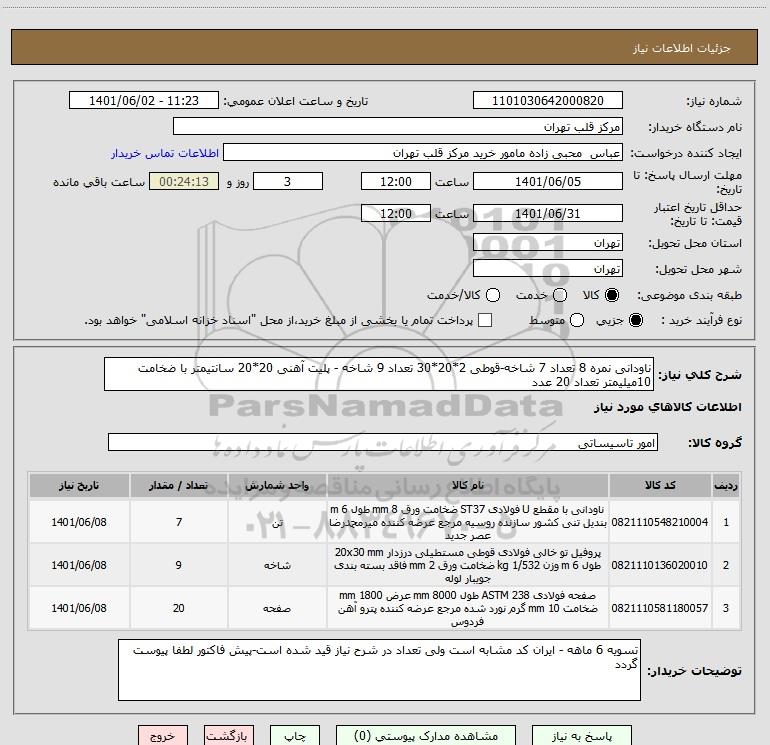Tick the اسناد خزانه اسلامی payment checkbox

pyautogui.click(x=485, y=320)
